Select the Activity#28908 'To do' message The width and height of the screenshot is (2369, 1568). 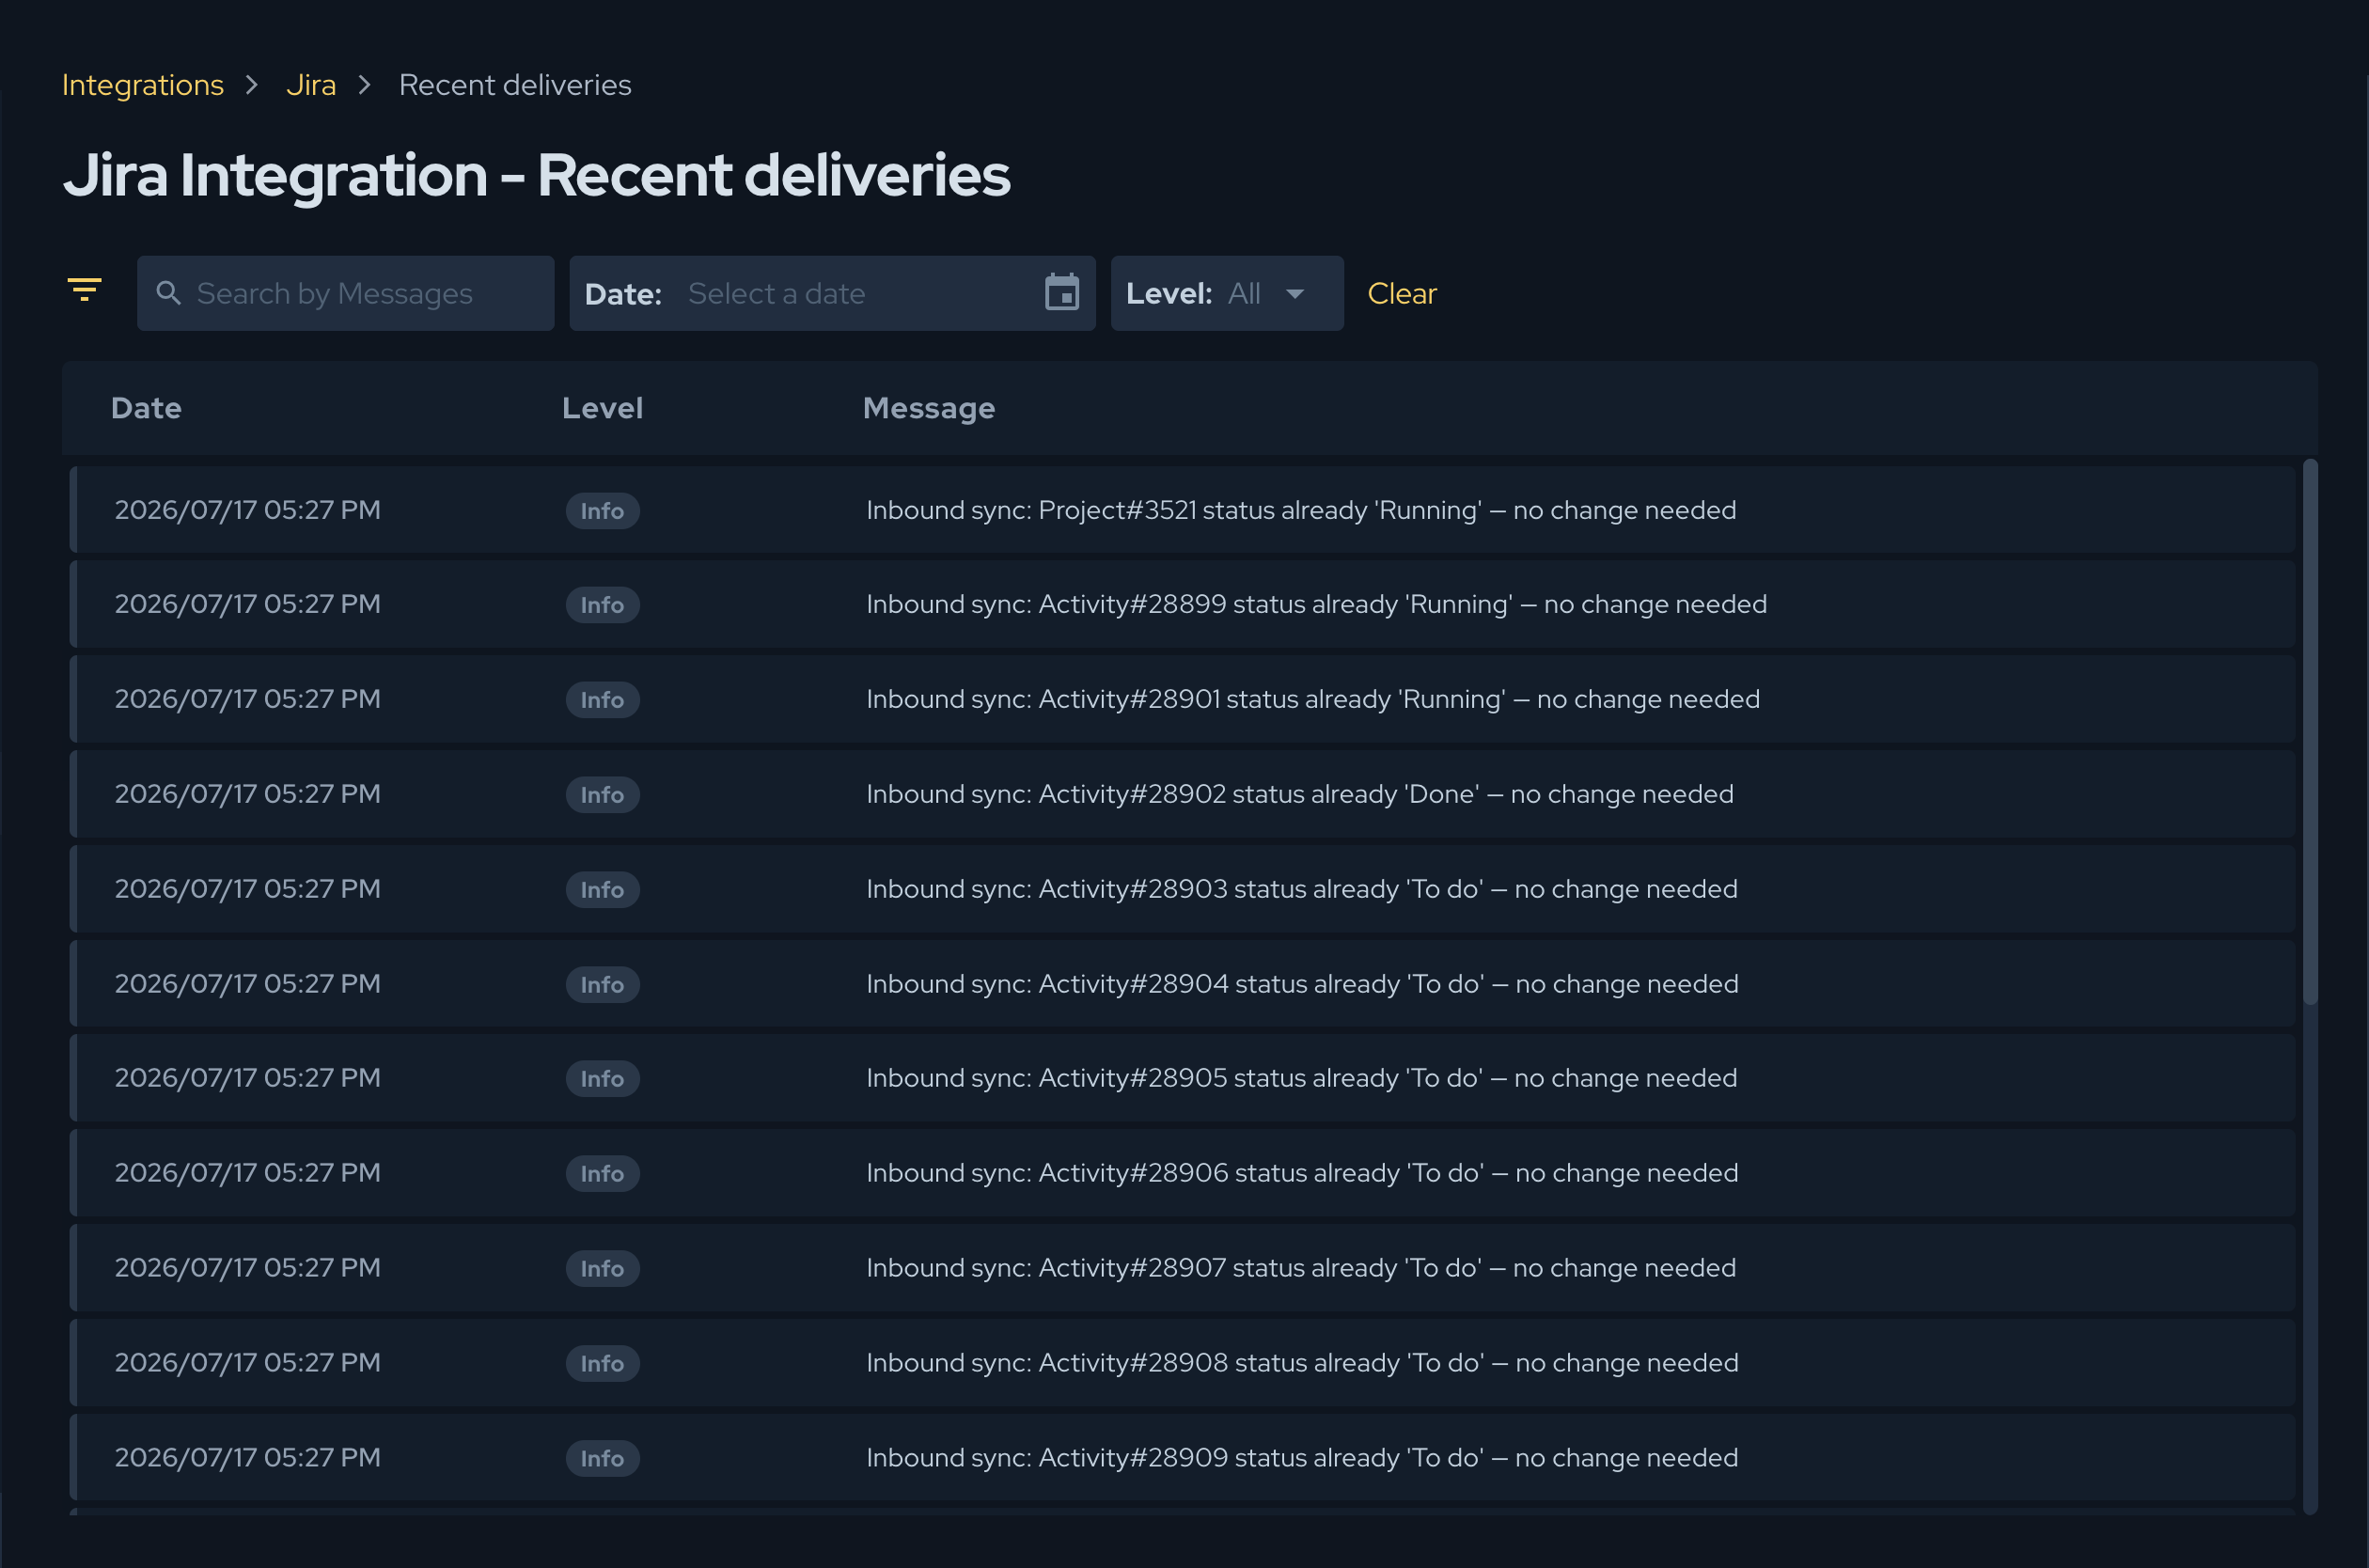pyautogui.click(x=1302, y=1363)
